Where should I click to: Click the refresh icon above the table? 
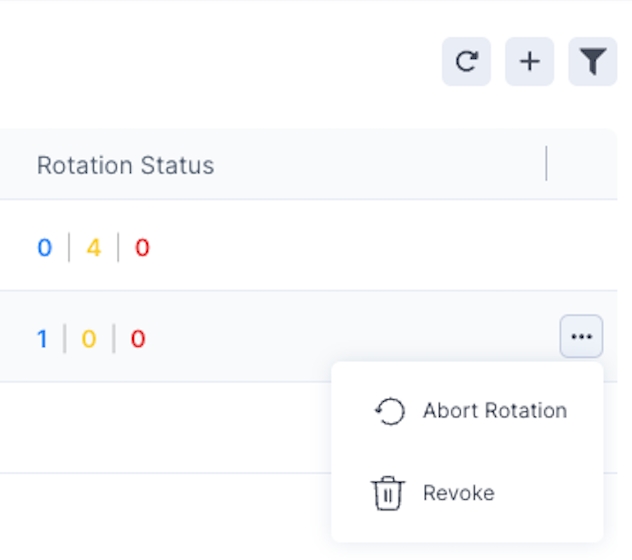(466, 62)
